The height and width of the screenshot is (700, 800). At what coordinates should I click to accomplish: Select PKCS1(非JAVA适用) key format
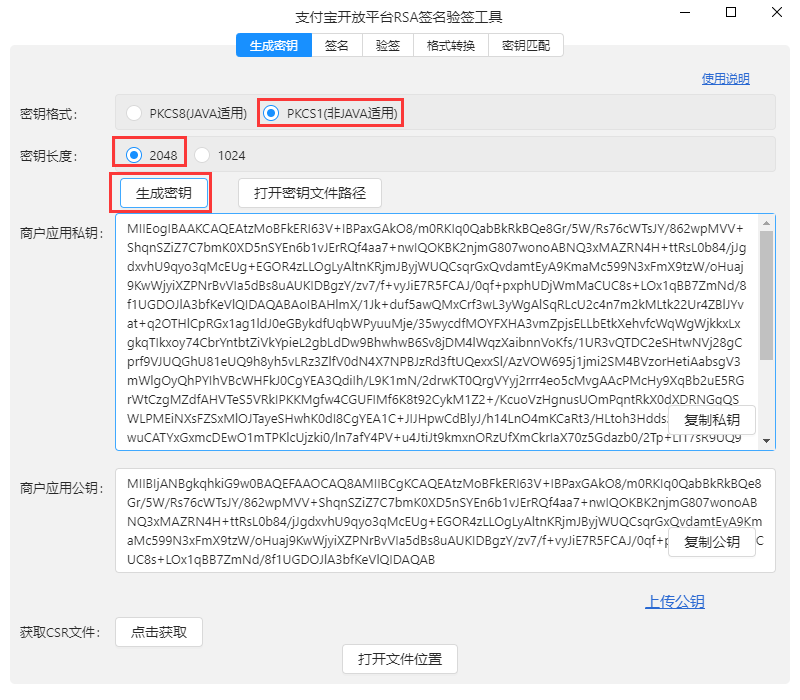[x=330, y=113]
